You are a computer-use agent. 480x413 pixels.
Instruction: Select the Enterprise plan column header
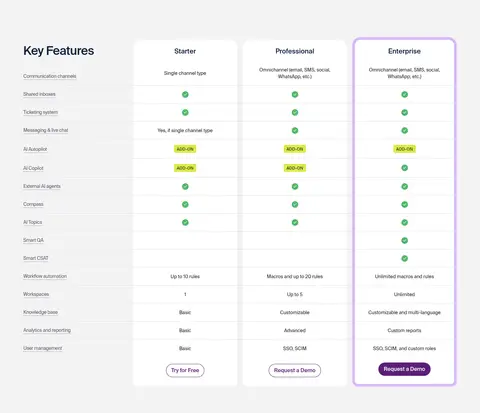(x=404, y=51)
